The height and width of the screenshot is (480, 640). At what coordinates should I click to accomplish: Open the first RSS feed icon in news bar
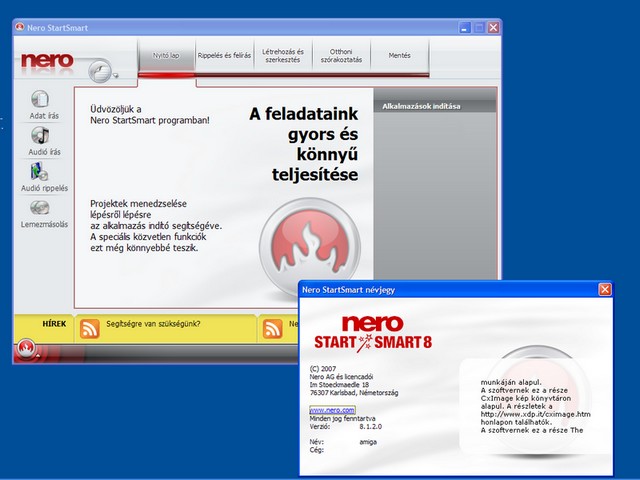click(90, 329)
